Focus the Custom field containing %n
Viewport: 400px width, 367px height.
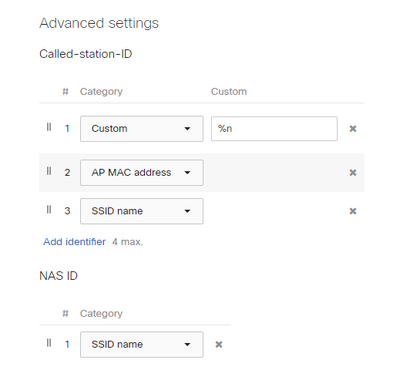274,129
